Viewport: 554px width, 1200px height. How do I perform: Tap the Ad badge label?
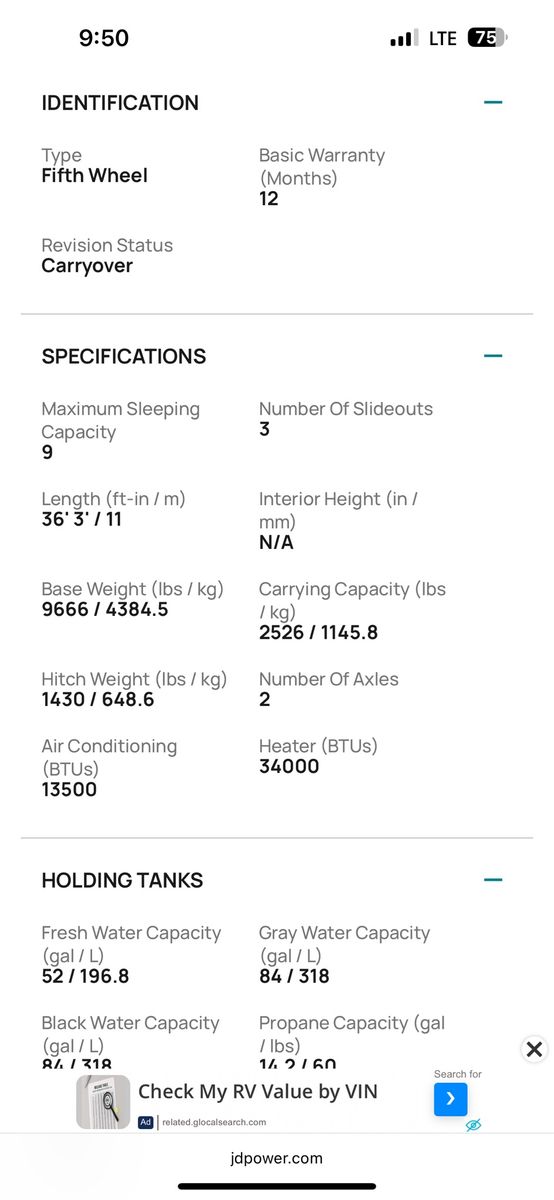(x=146, y=1123)
